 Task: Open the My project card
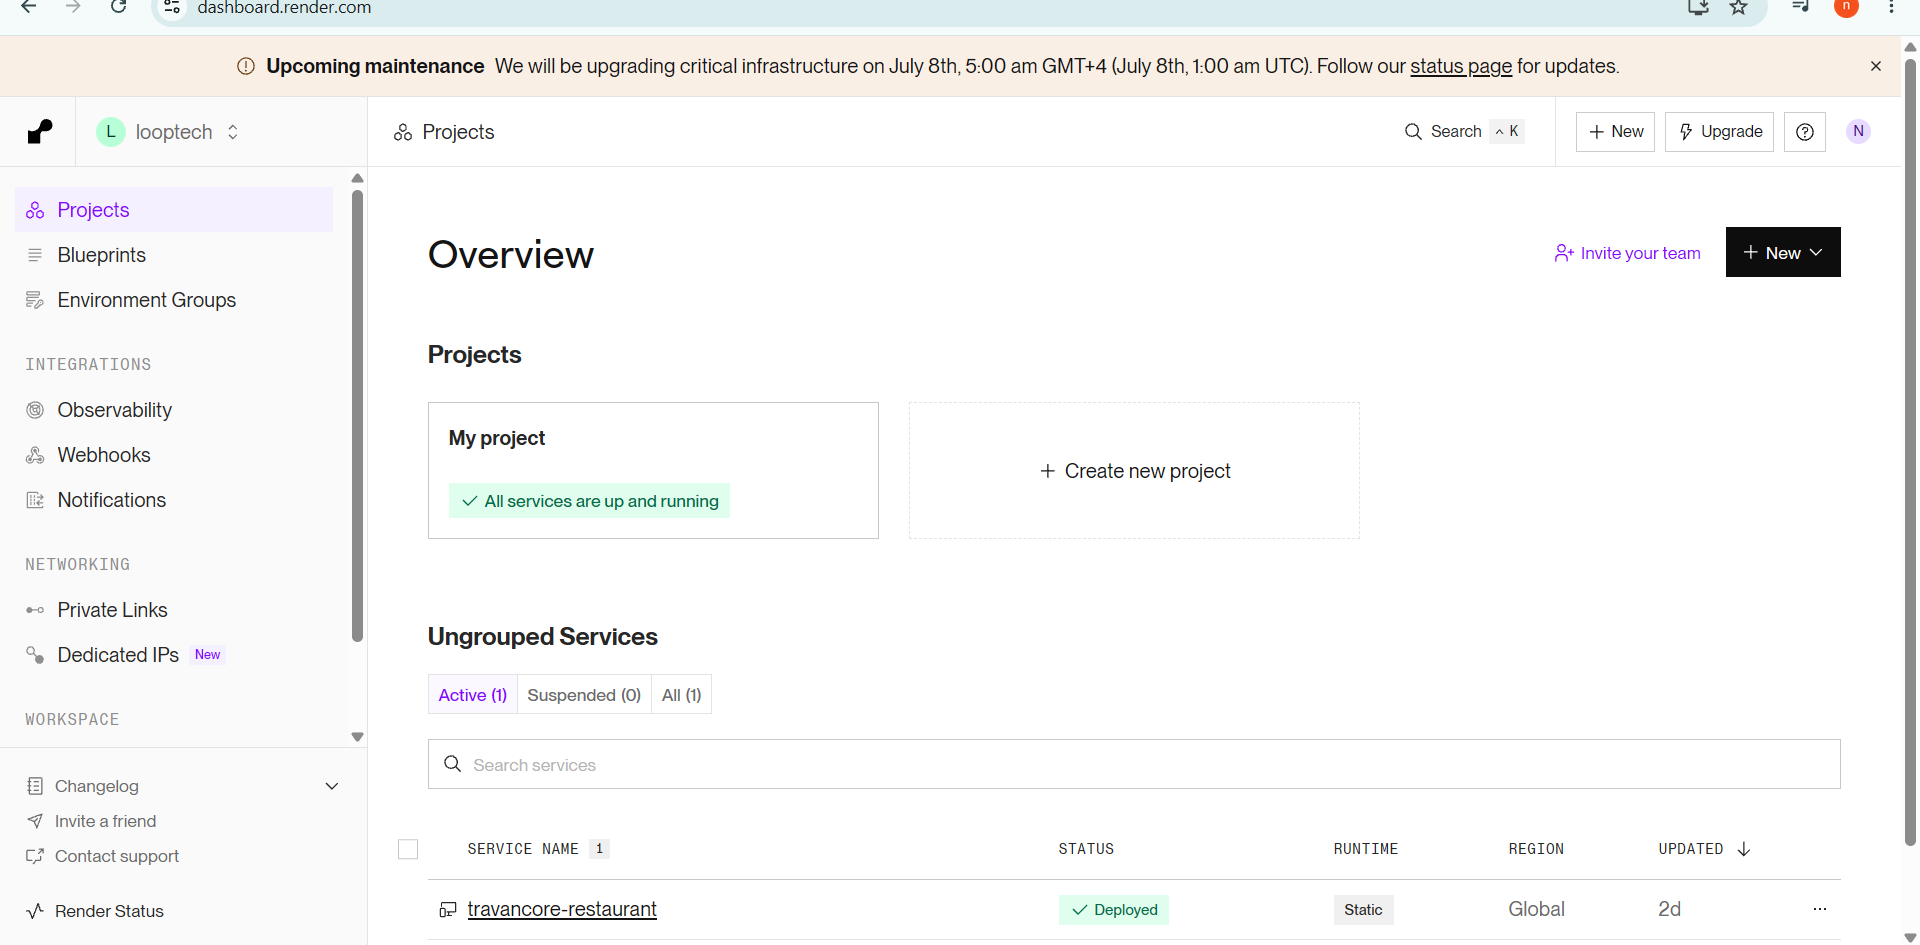(x=653, y=470)
